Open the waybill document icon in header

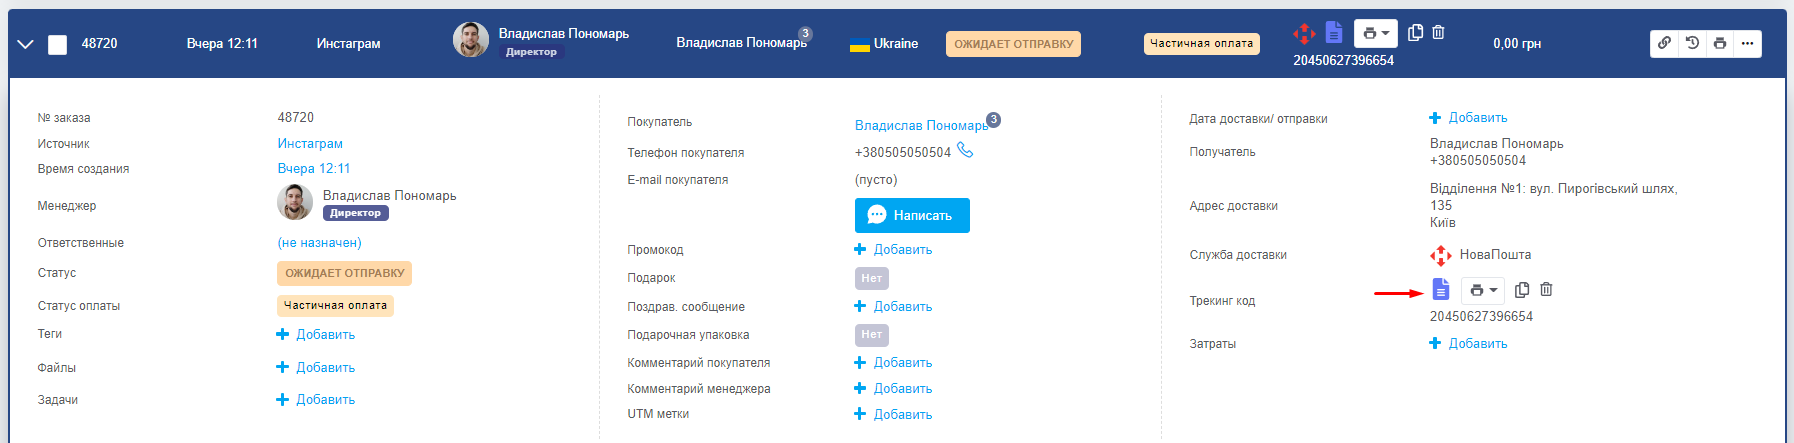1334,33
